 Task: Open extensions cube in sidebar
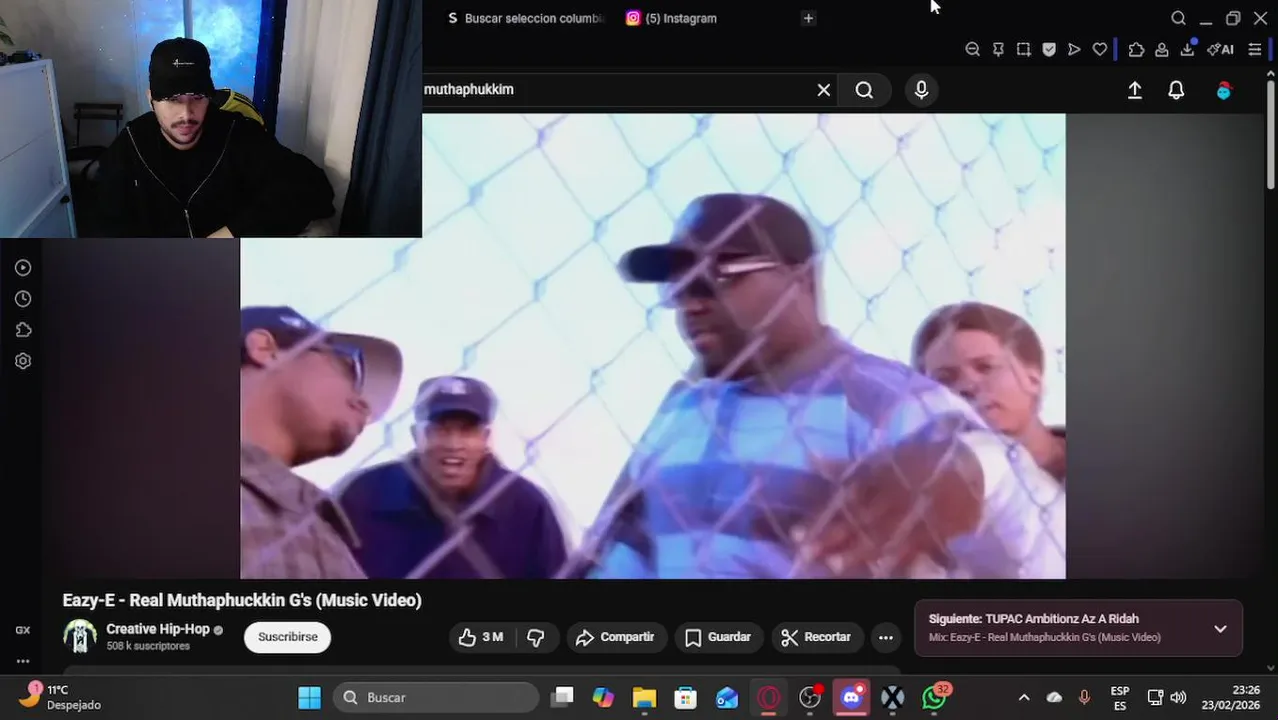coord(23,330)
